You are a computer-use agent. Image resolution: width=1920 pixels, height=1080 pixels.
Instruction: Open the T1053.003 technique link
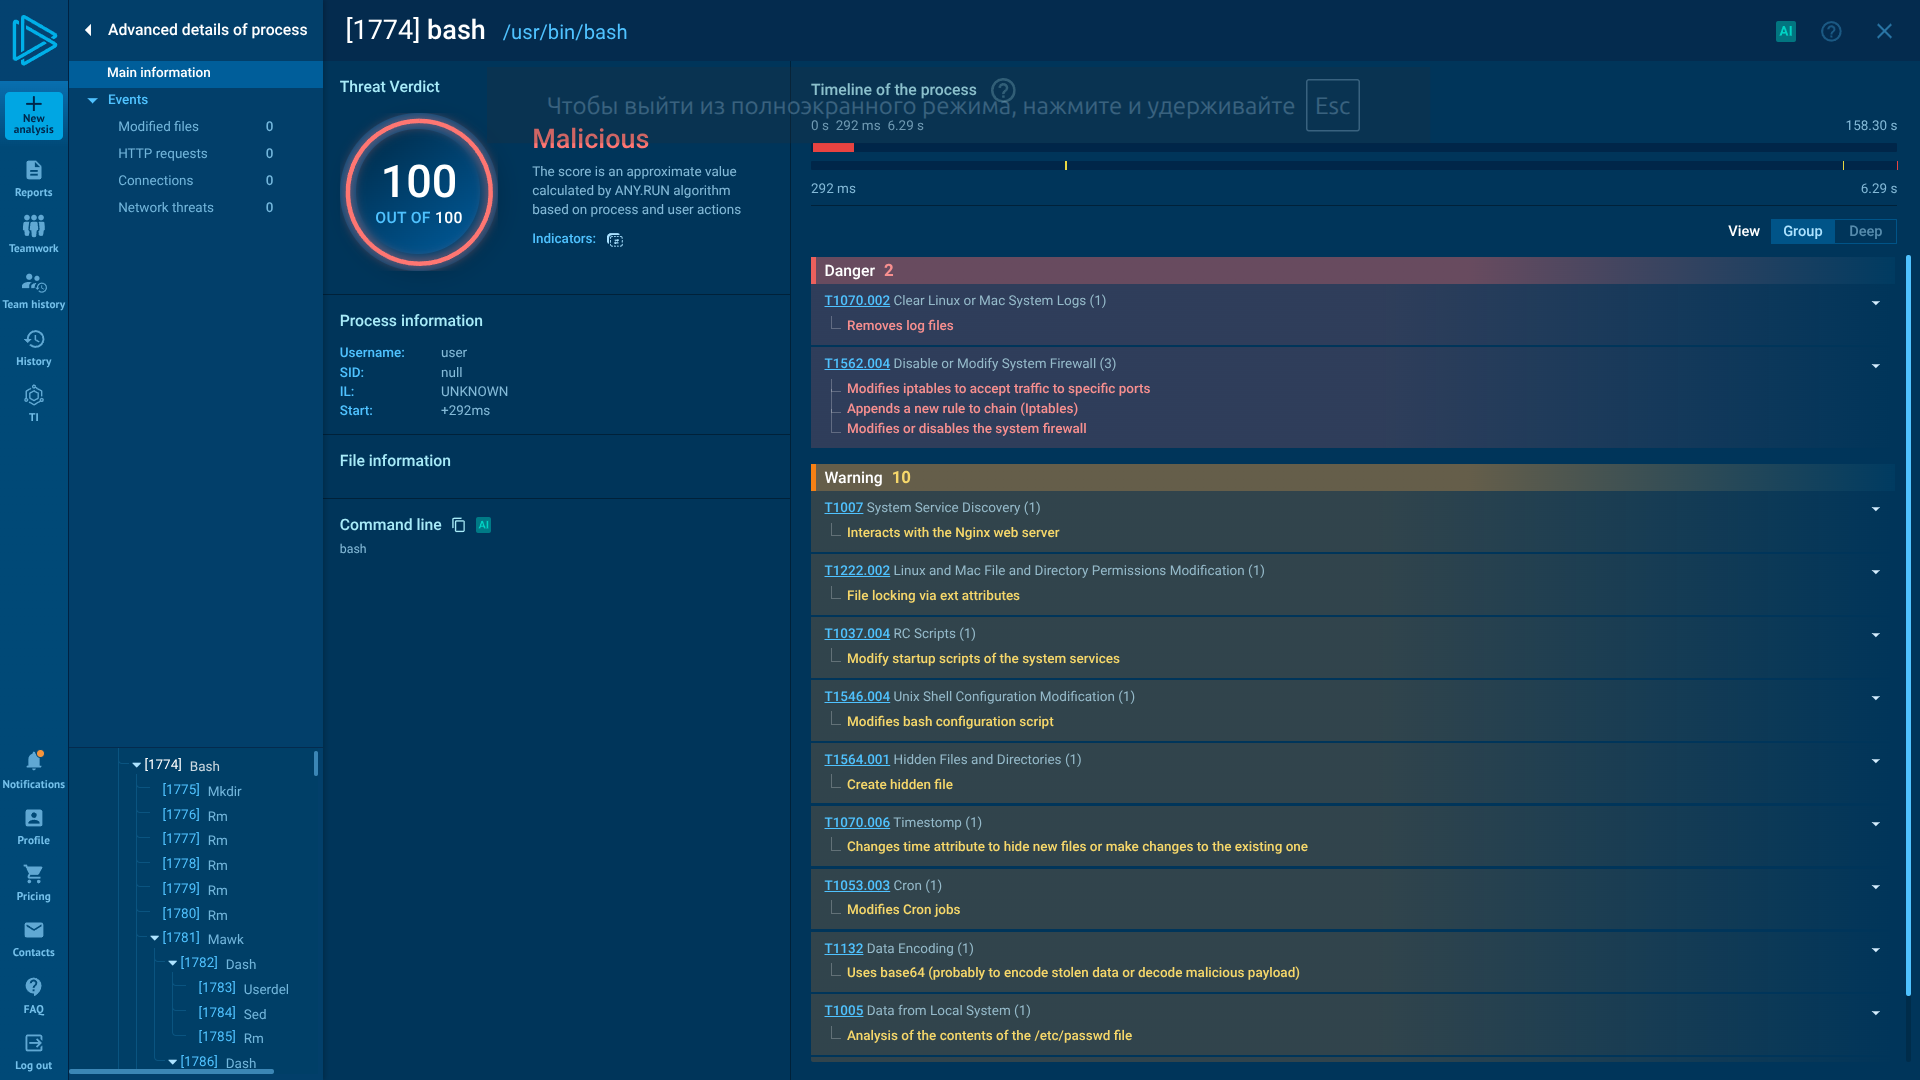pos(856,886)
